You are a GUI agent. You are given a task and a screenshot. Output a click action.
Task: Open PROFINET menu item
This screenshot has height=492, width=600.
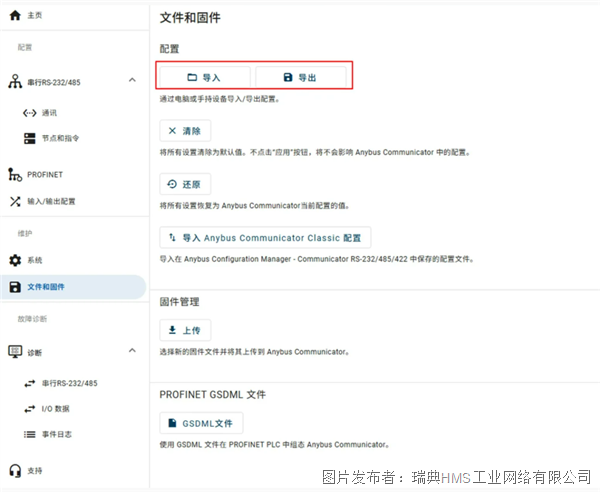(45, 175)
